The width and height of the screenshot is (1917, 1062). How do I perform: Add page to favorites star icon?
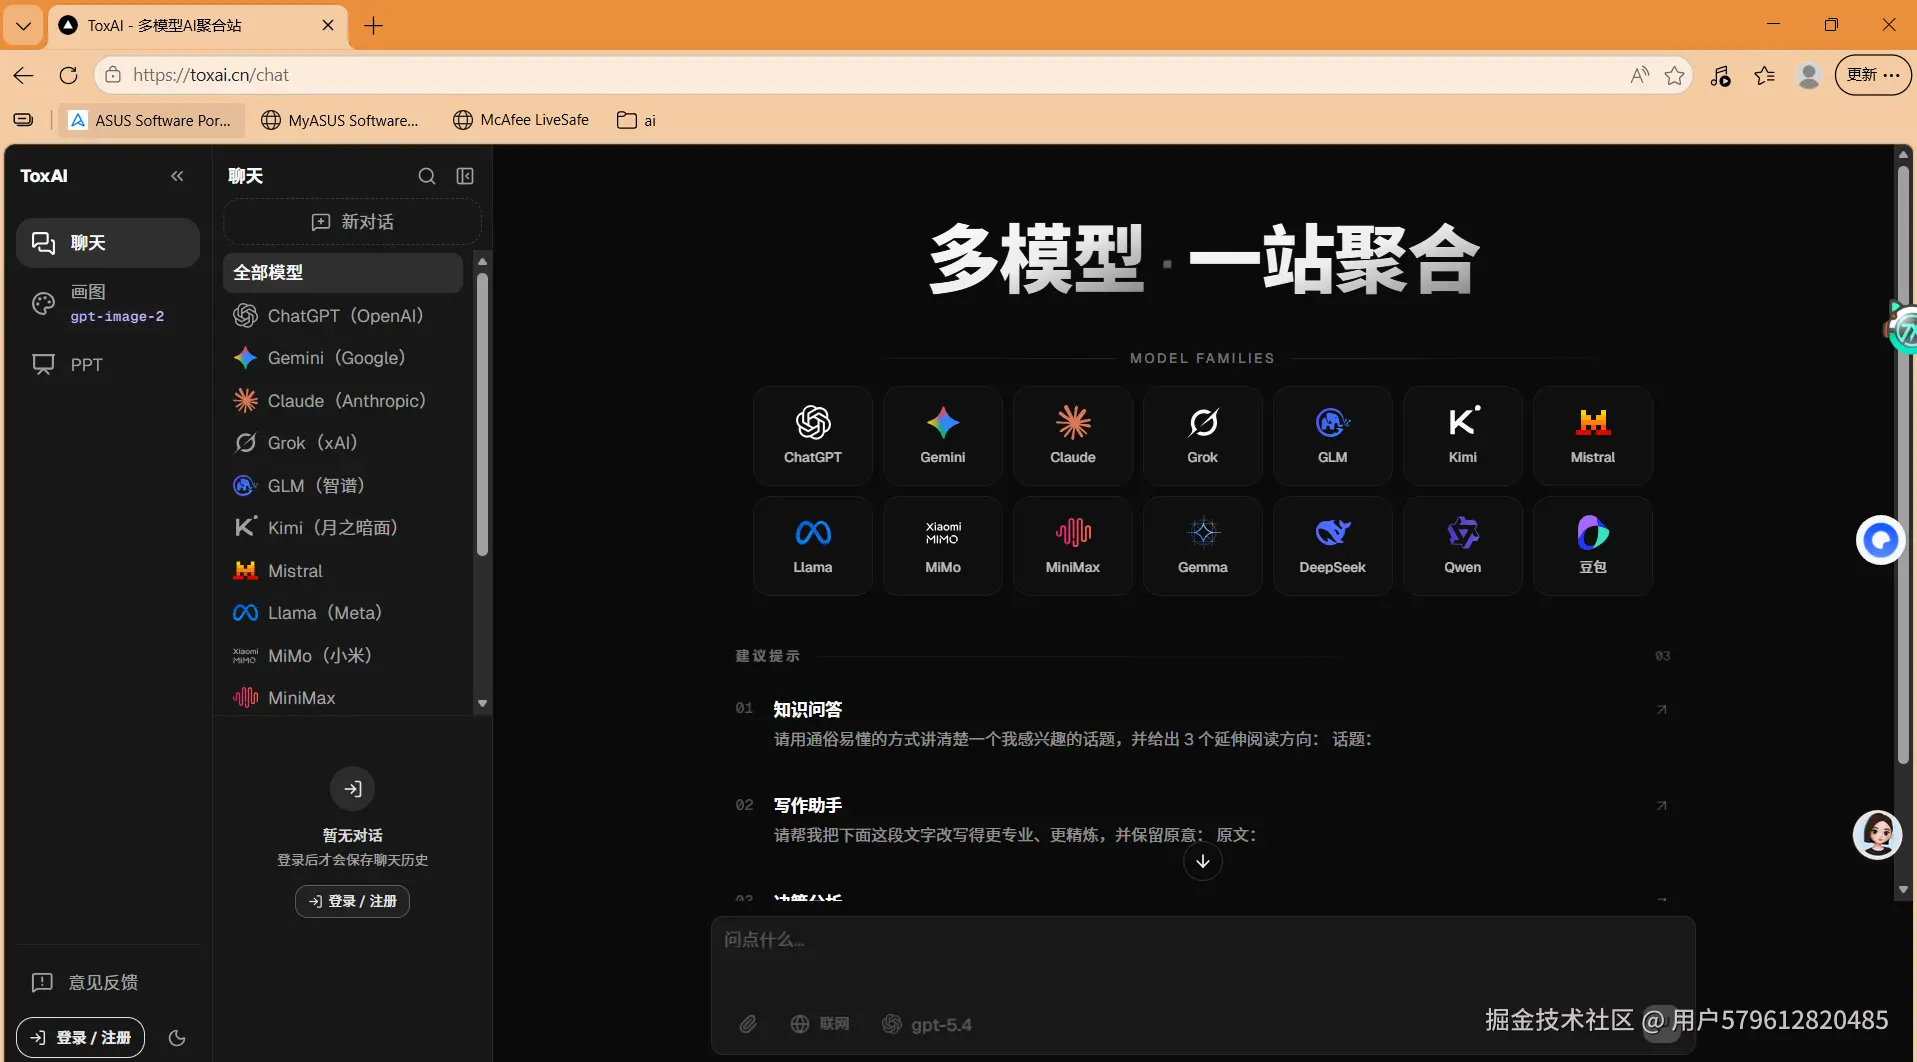click(1674, 75)
